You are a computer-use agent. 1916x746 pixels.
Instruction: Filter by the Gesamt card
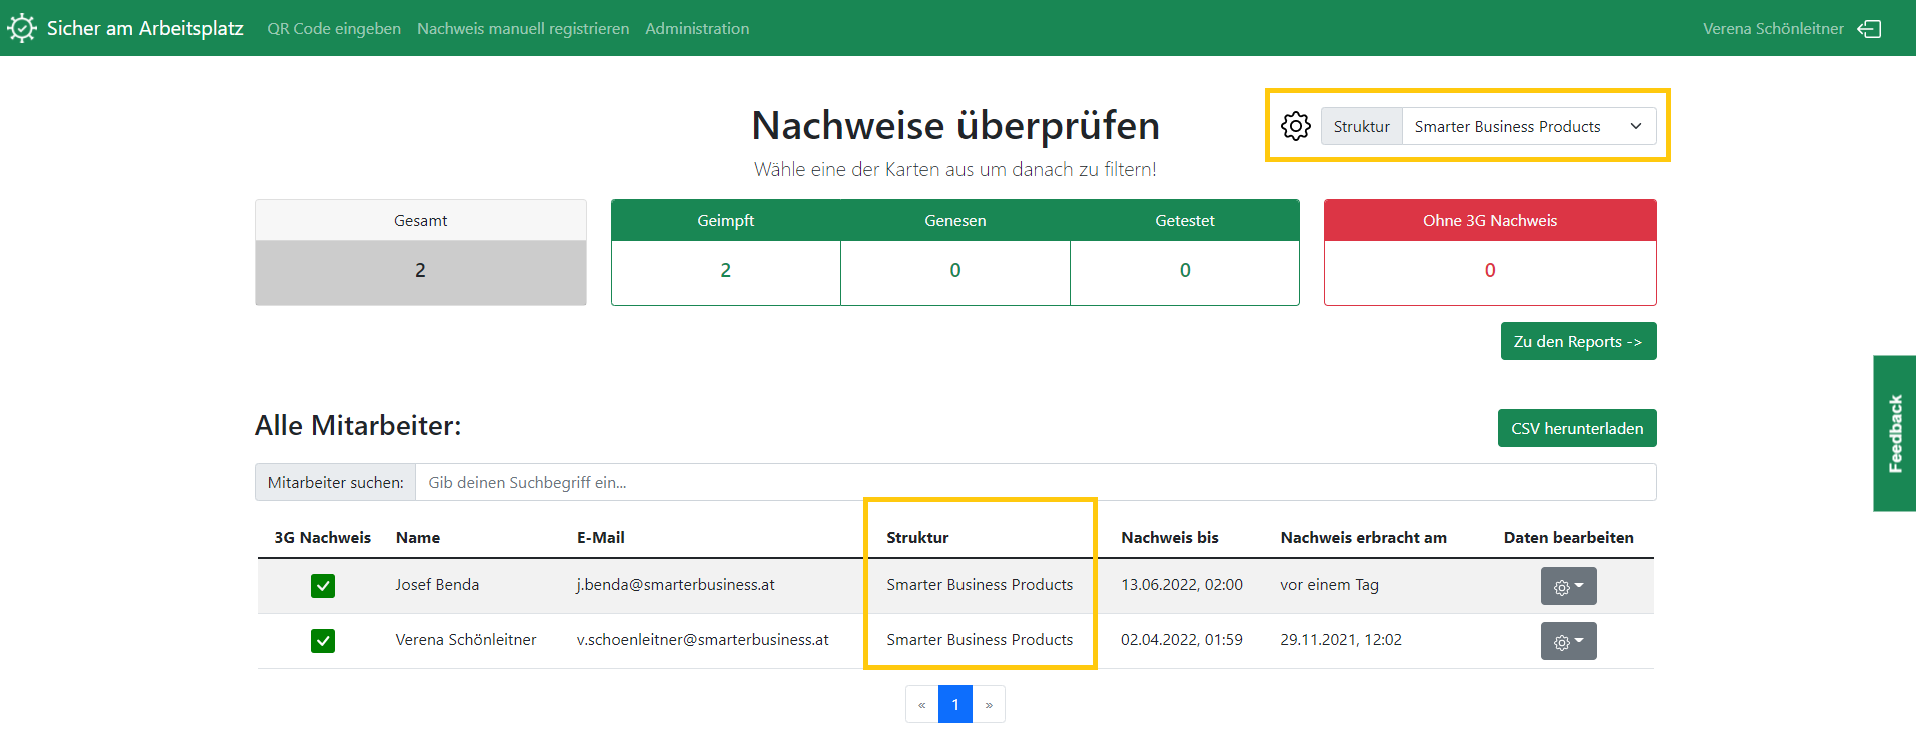421,252
